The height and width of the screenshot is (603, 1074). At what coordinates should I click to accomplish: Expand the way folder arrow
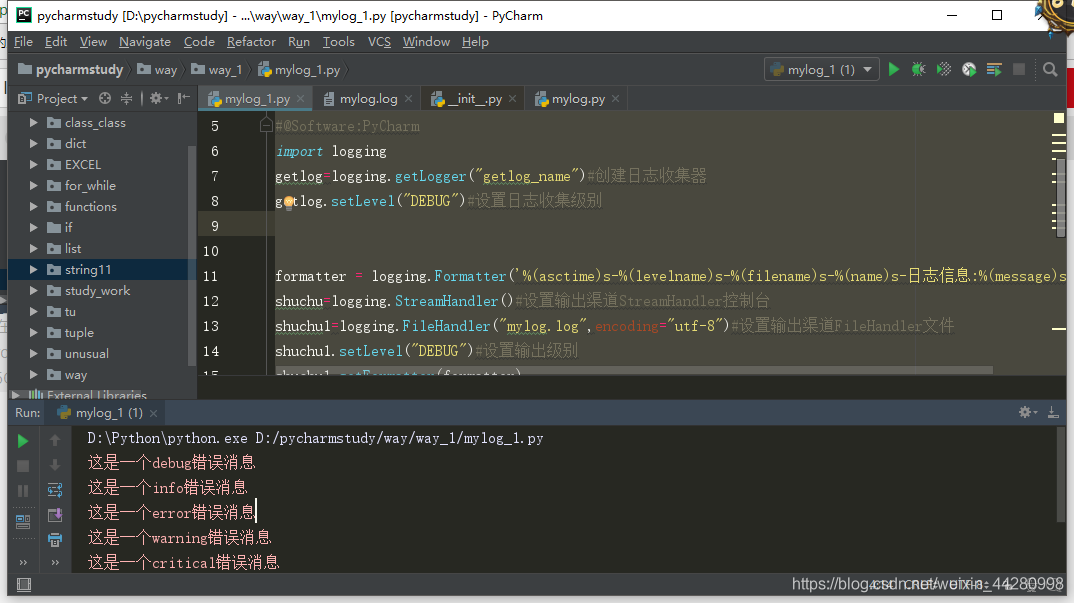point(33,375)
